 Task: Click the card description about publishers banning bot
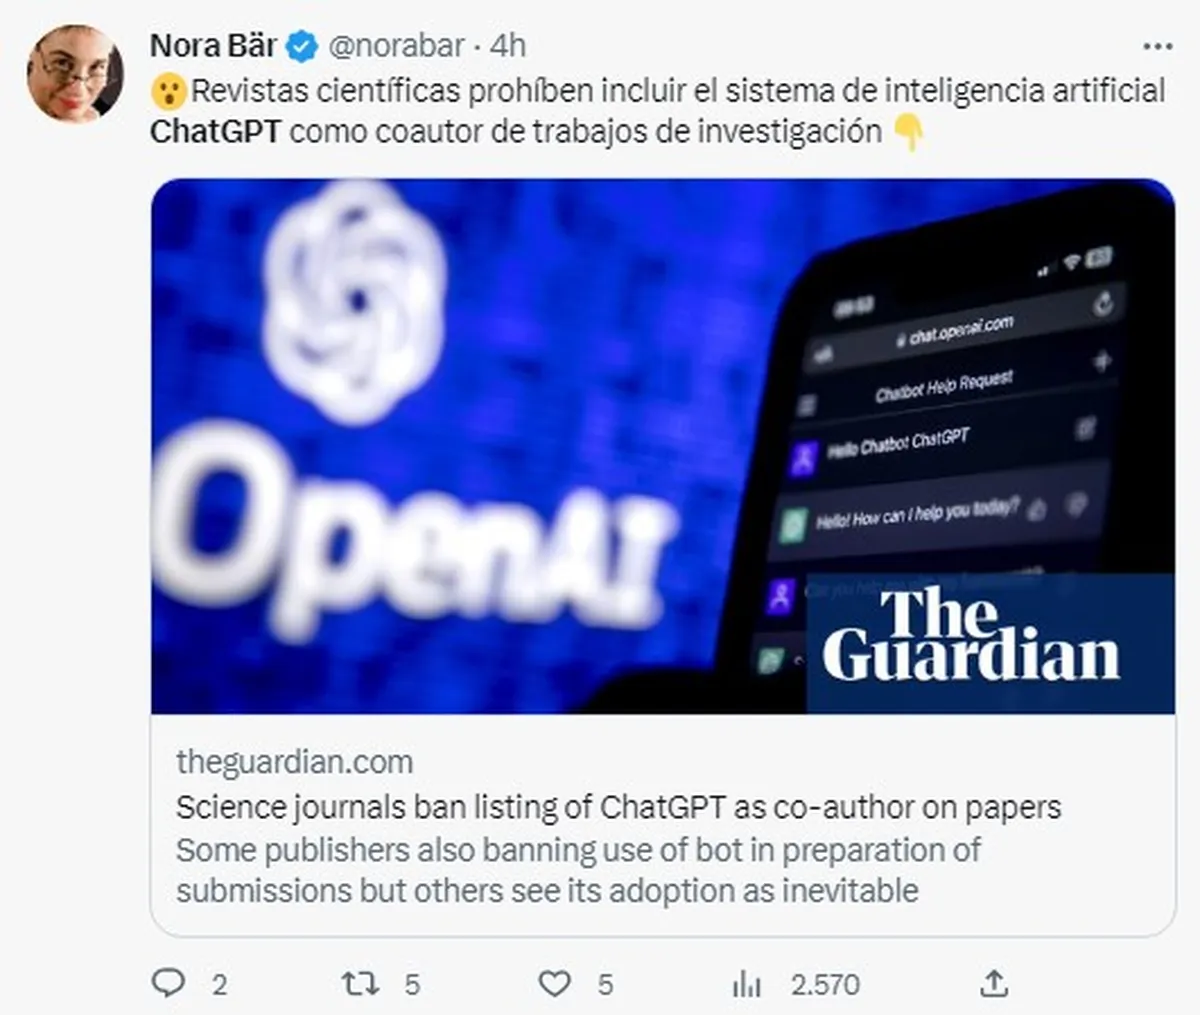coord(578,870)
